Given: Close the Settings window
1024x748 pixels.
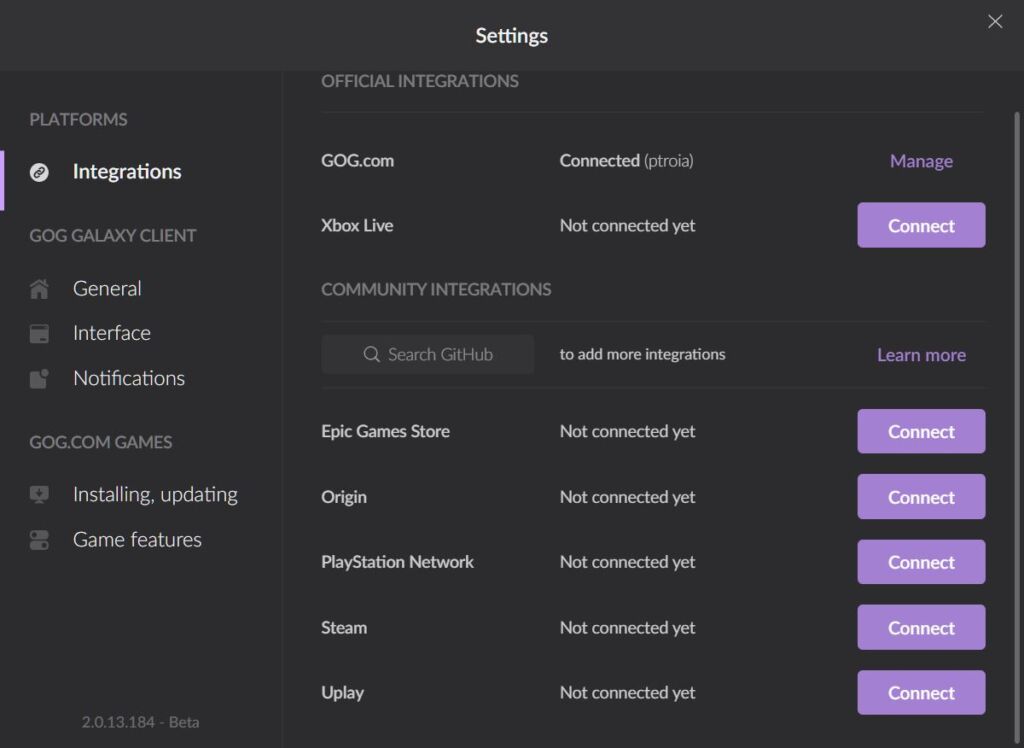Looking at the screenshot, I should click(x=995, y=22).
